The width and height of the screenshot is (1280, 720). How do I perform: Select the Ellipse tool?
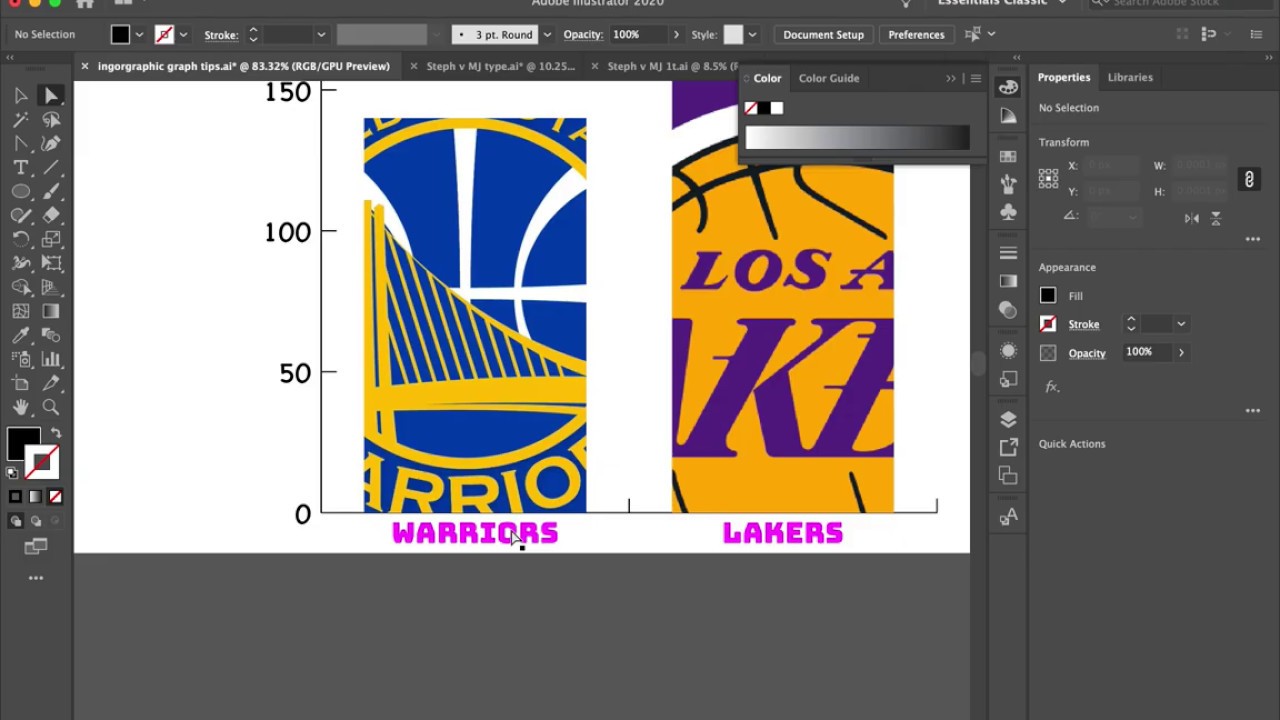[x=21, y=191]
